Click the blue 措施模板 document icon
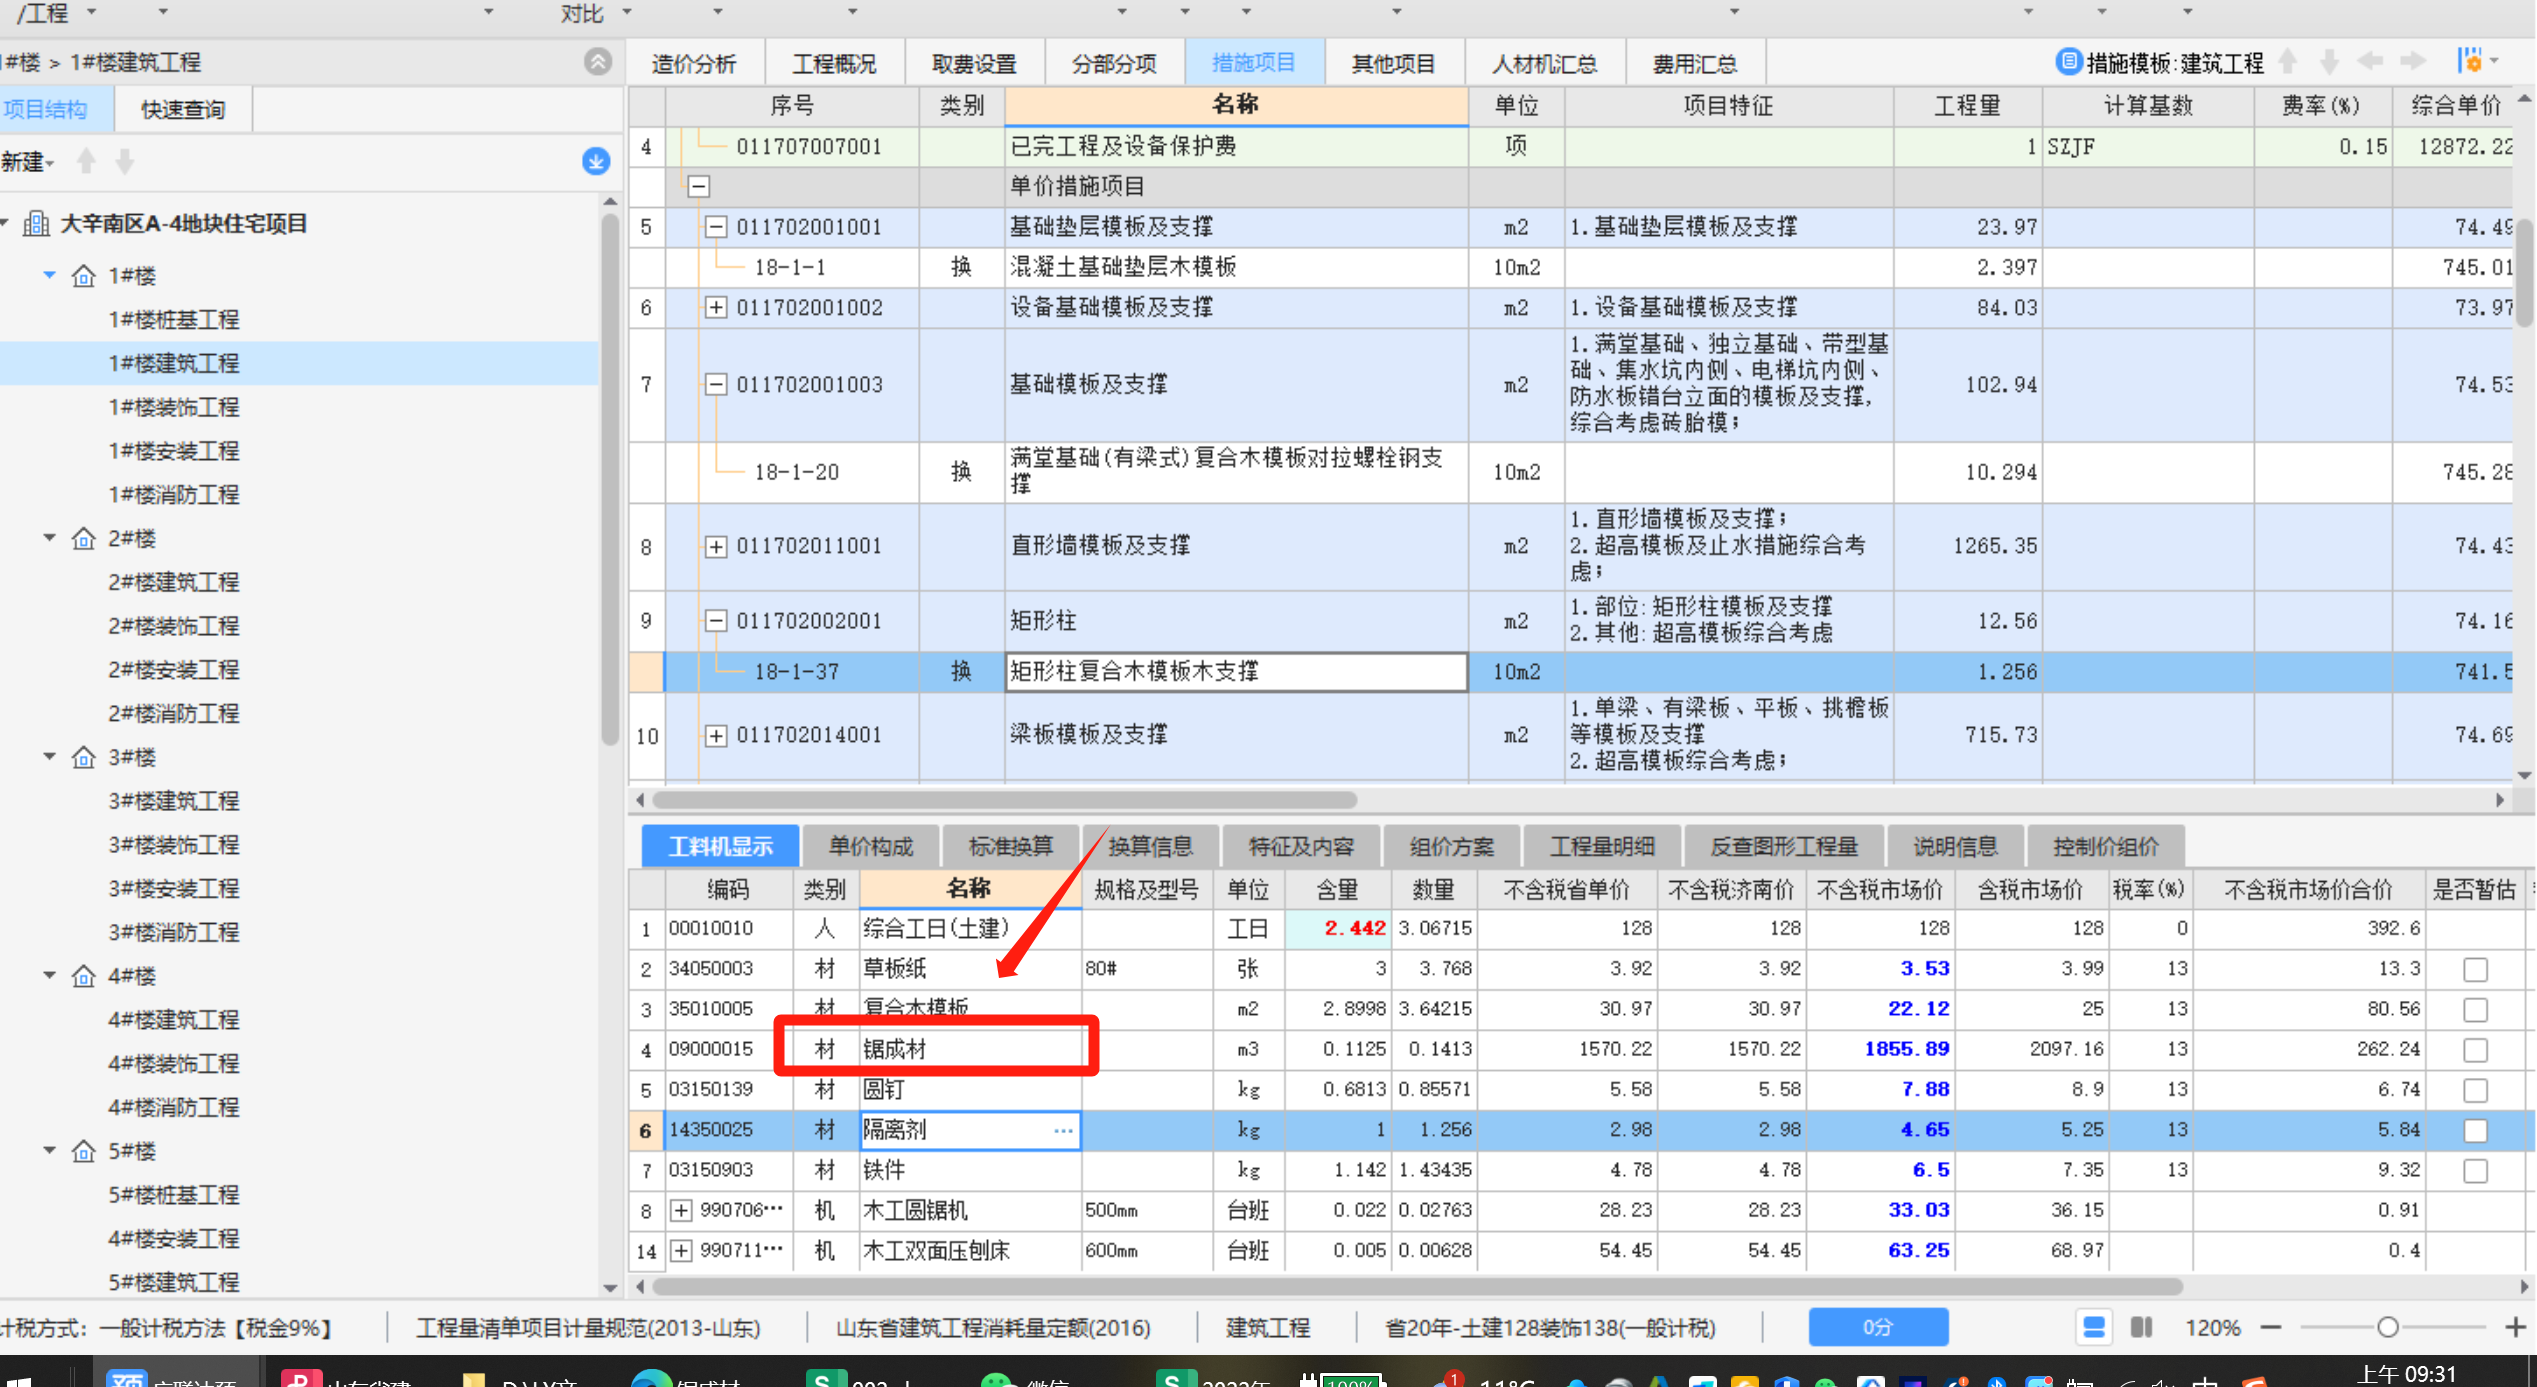The image size is (2537, 1387). click(2067, 62)
